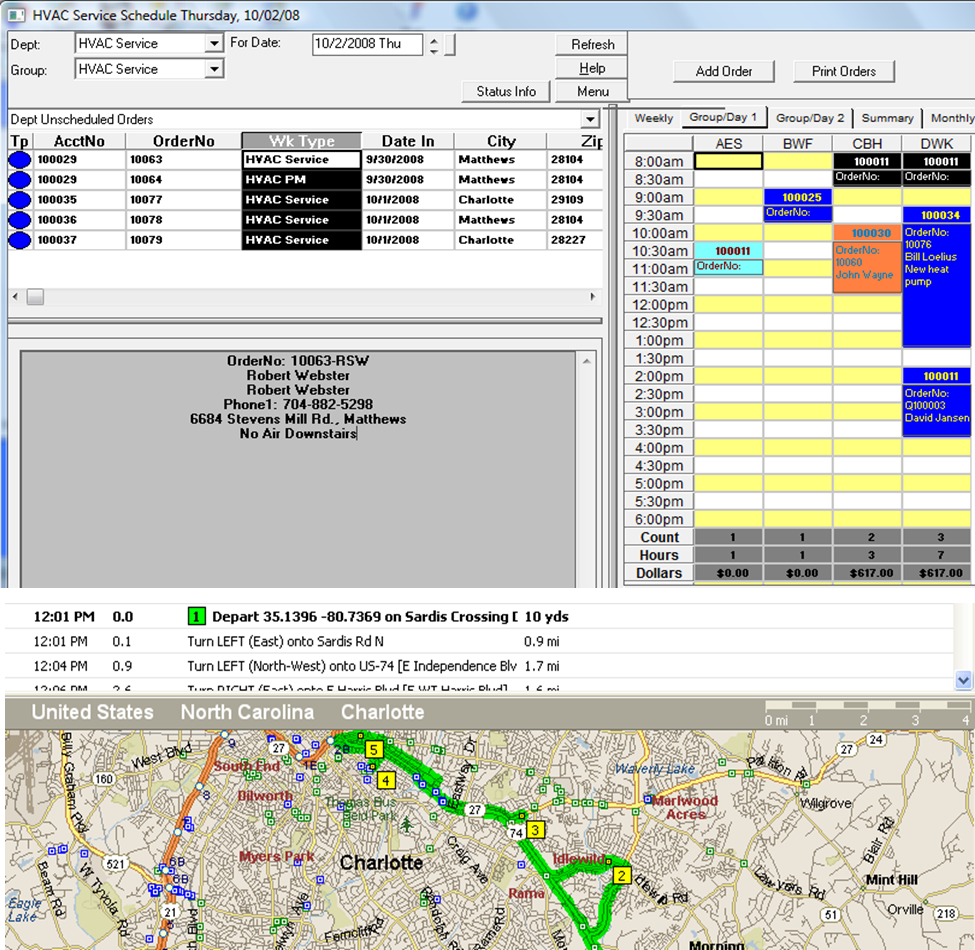Click the blue circle icon for order 10063
The image size is (975, 950).
[x=20, y=160]
